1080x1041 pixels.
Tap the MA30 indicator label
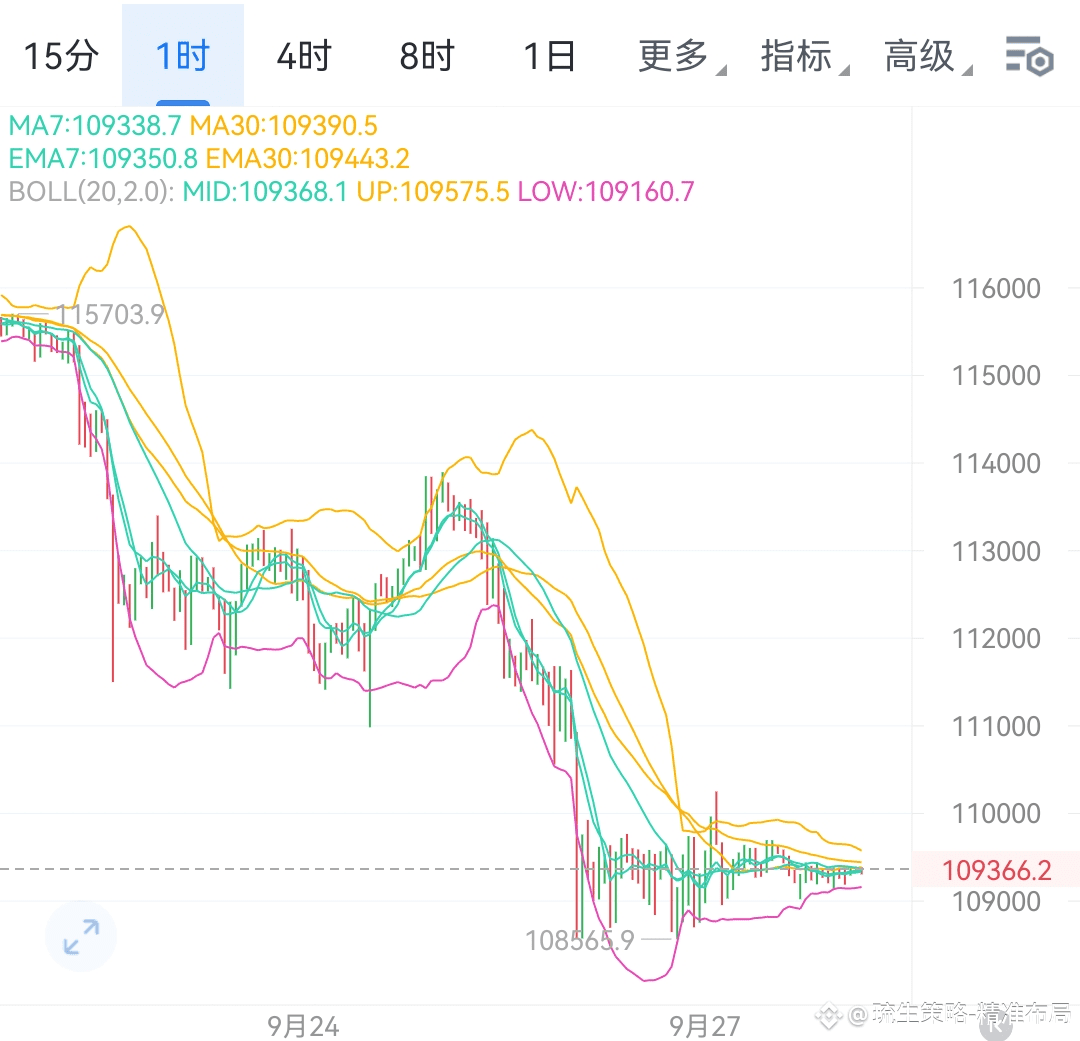(x=284, y=125)
